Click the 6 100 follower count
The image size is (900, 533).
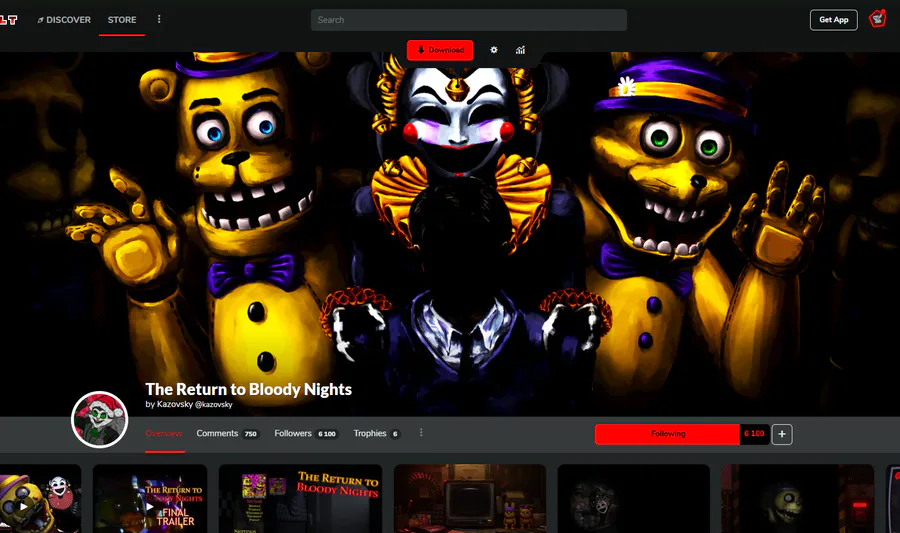(754, 434)
